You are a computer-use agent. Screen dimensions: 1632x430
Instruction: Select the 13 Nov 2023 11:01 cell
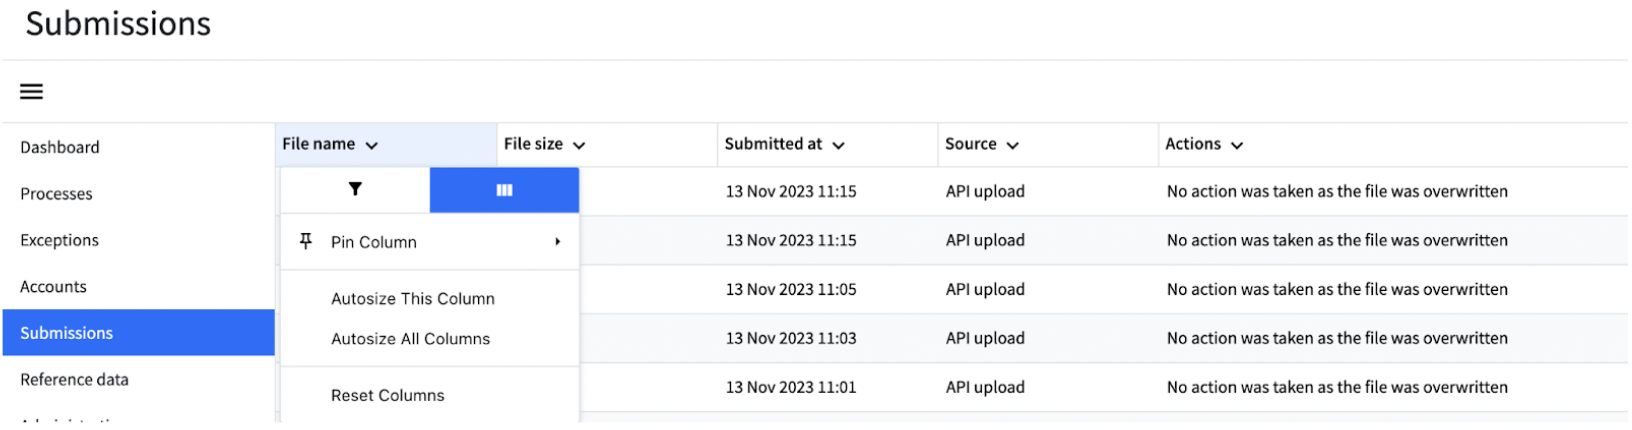(x=791, y=387)
